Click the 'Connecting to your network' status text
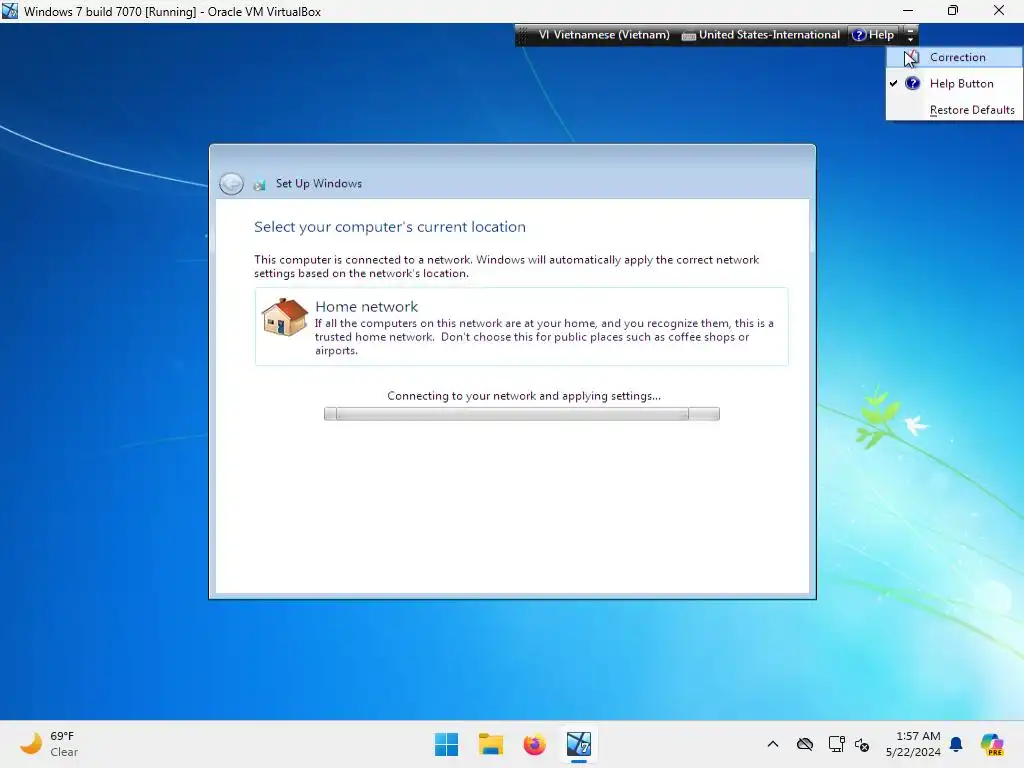 [524, 396]
